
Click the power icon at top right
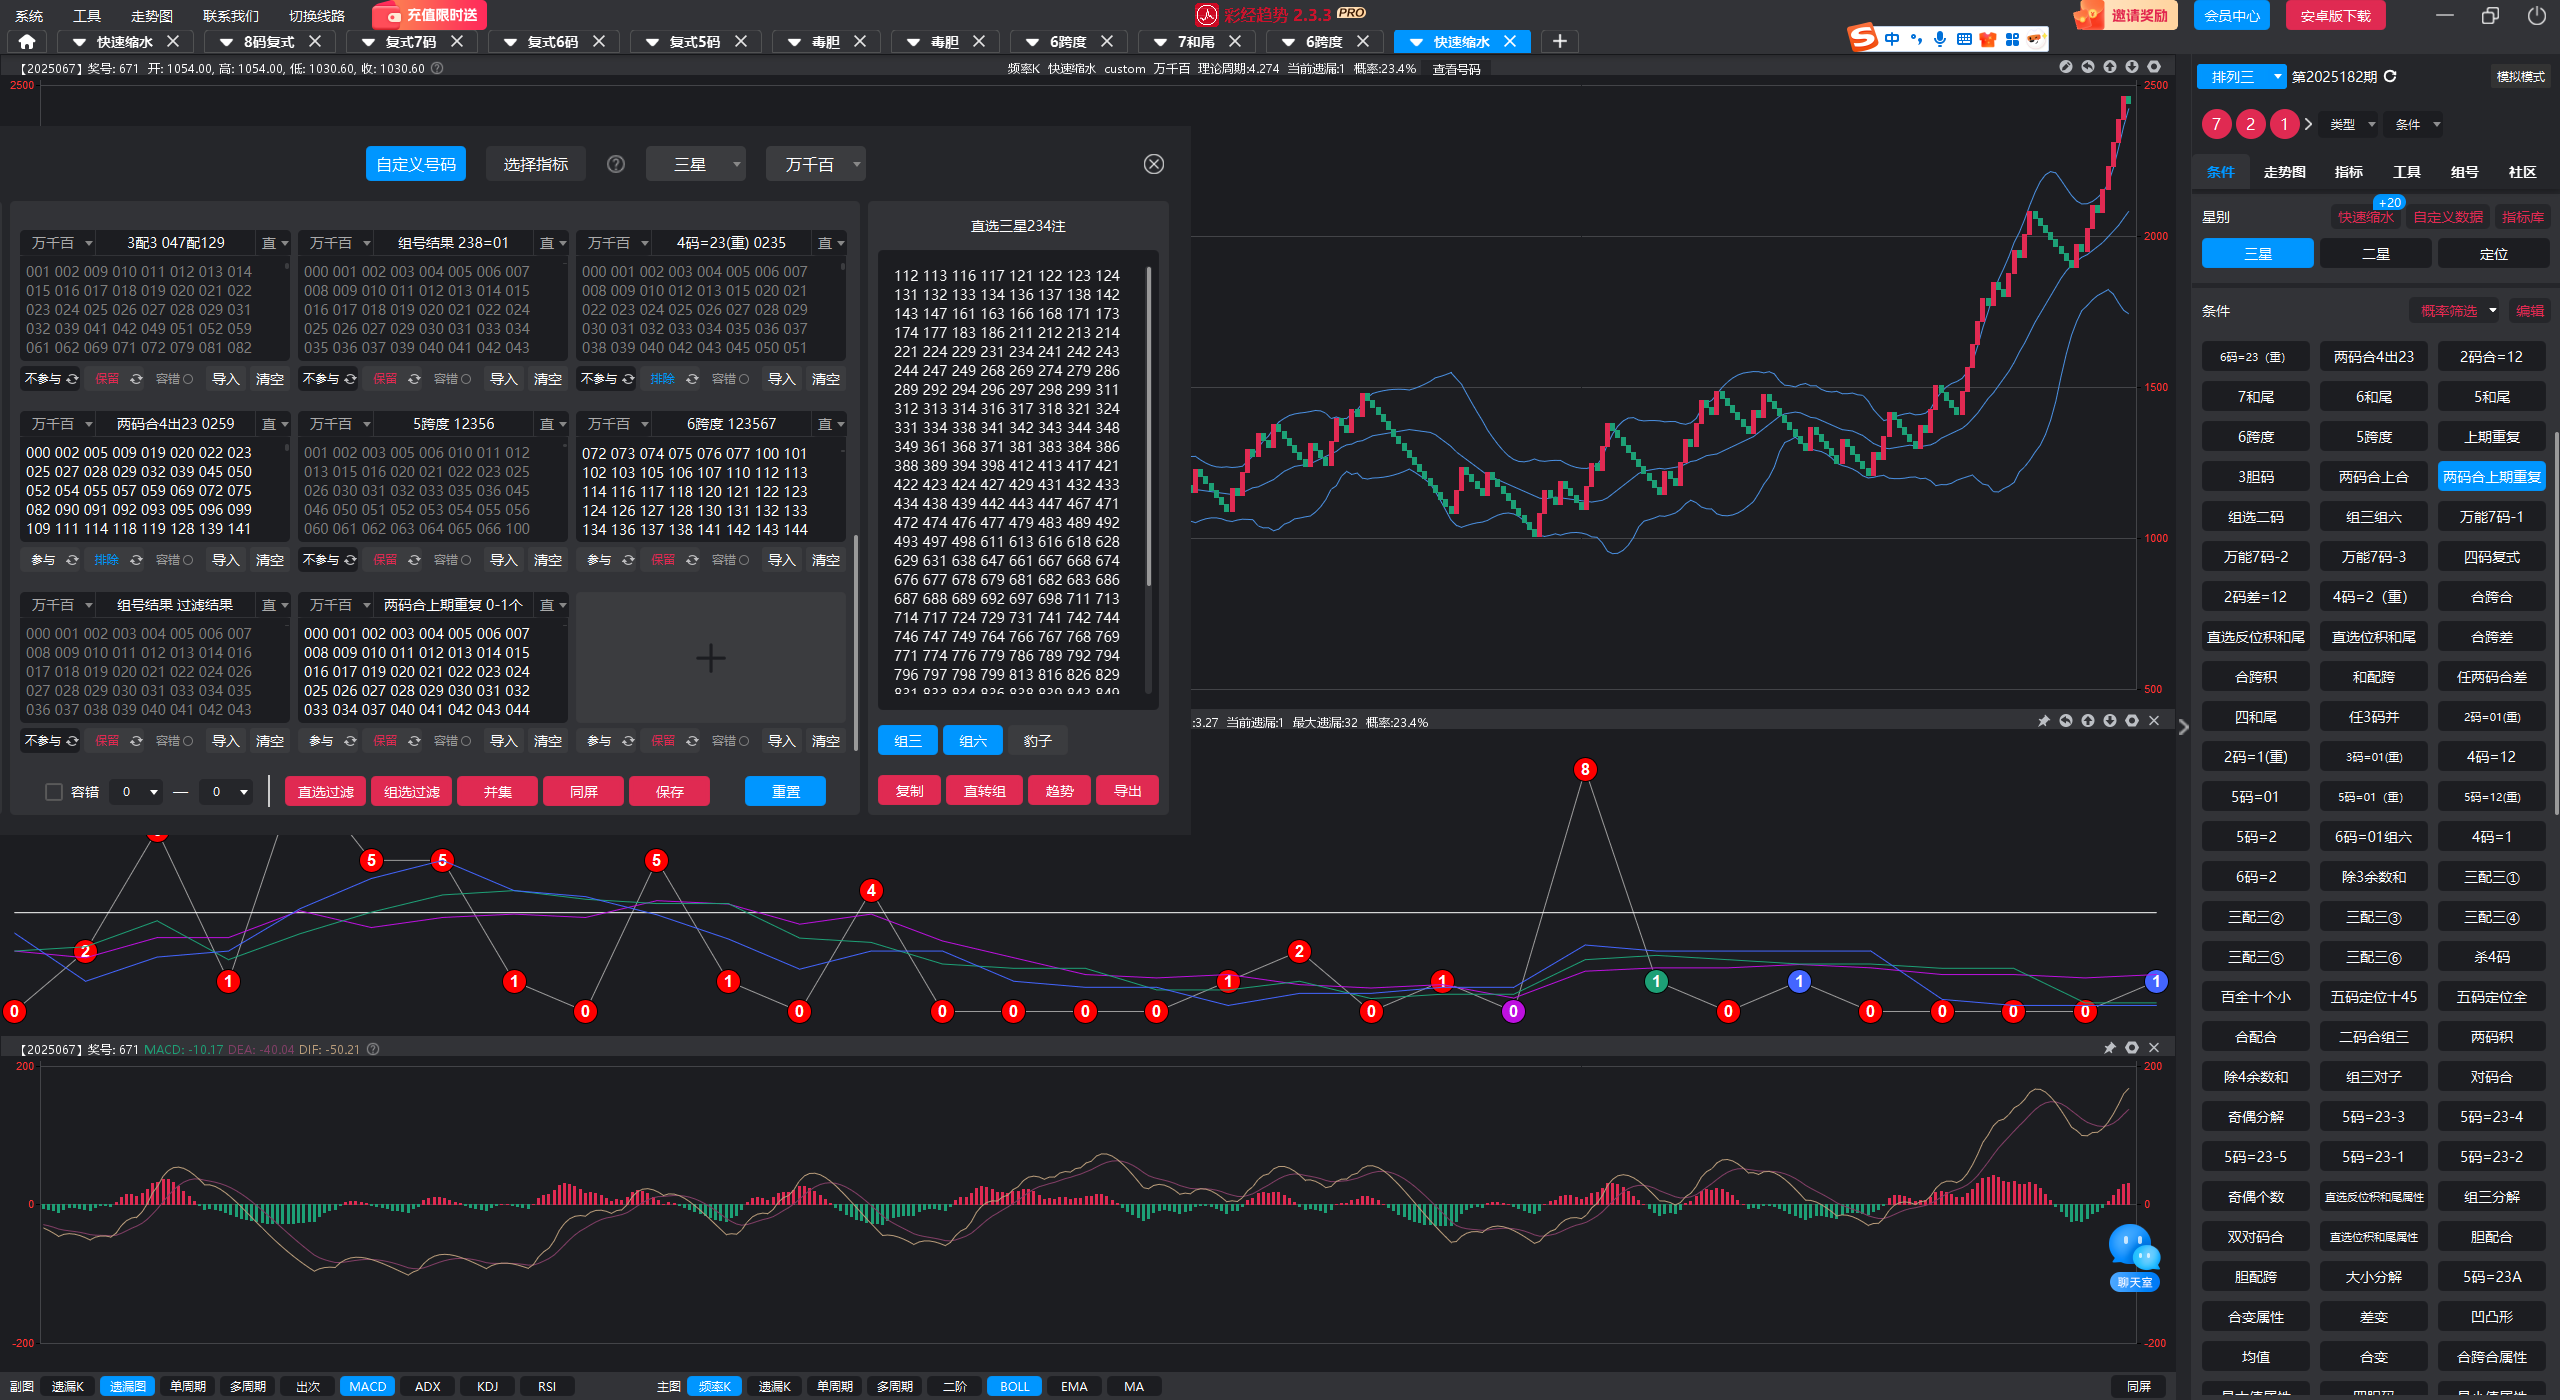point(2537,16)
